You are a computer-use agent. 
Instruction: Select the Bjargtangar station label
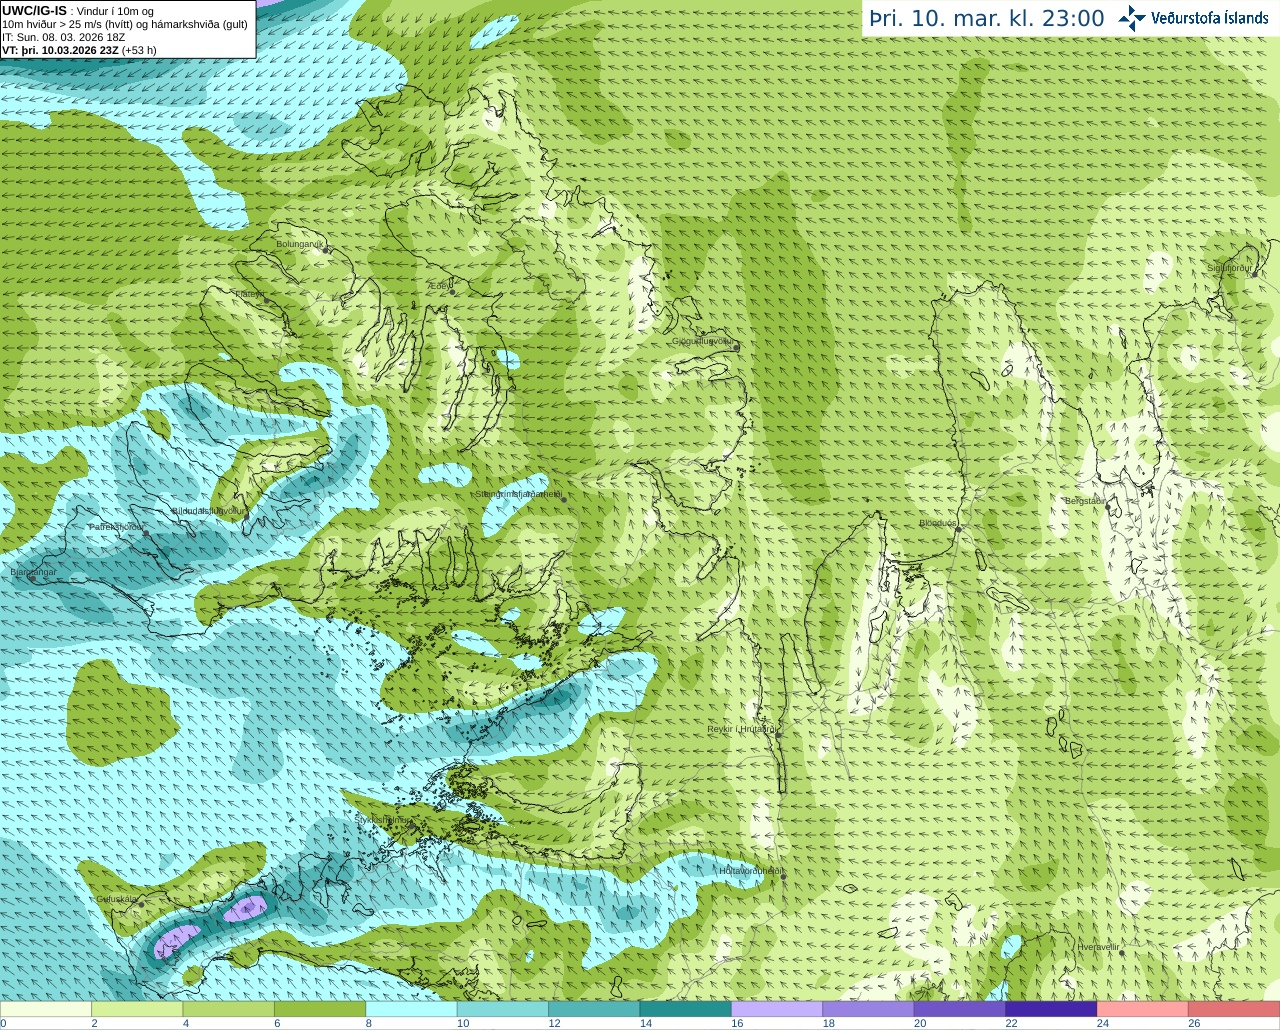(33, 572)
